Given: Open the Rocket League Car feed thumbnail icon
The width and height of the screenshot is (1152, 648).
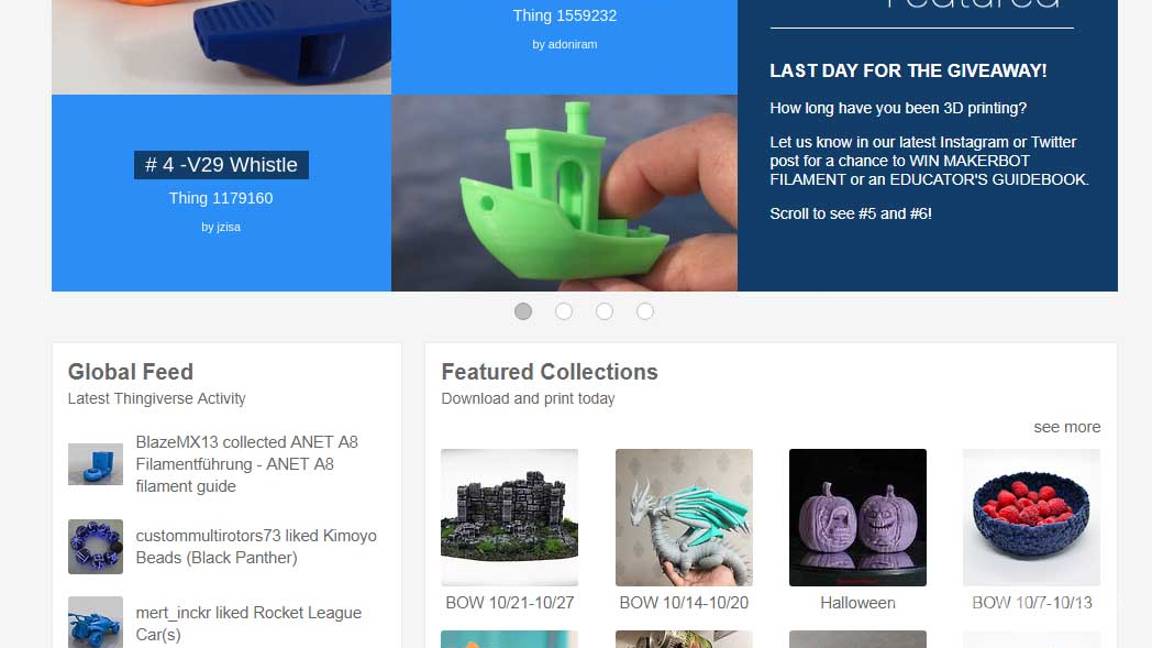Looking at the screenshot, I should click(96, 623).
